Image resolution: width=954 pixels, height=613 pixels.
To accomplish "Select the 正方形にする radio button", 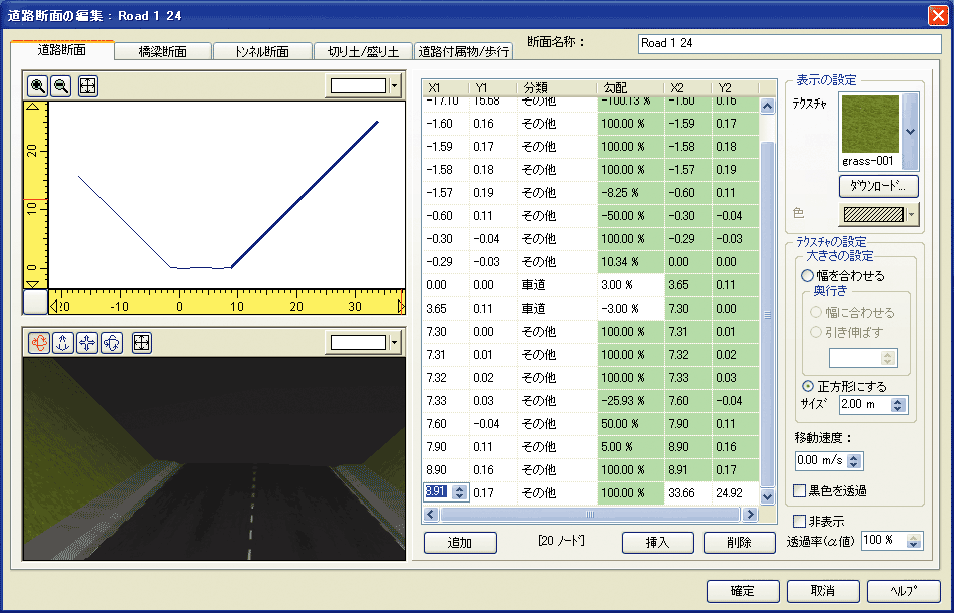I will 808,386.
